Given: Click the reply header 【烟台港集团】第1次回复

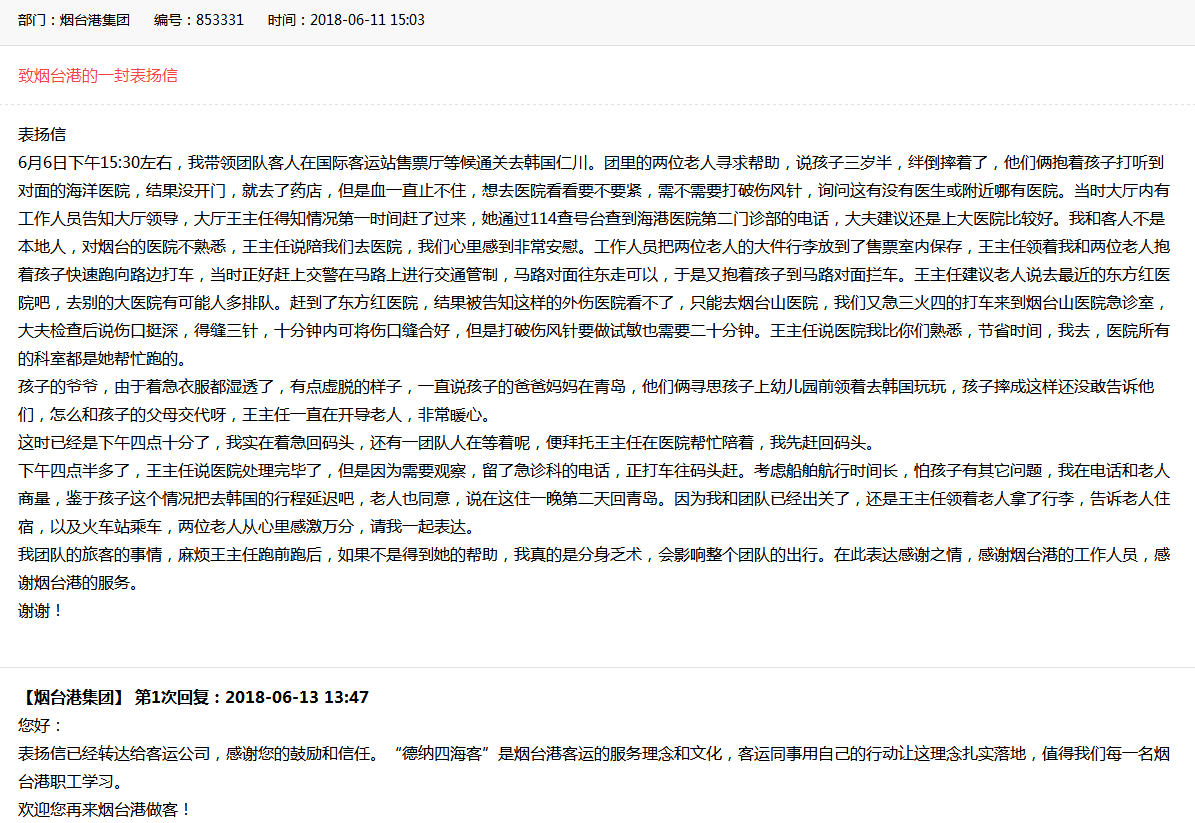Looking at the screenshot, I should pyautogui.click(x=194, y=697).
